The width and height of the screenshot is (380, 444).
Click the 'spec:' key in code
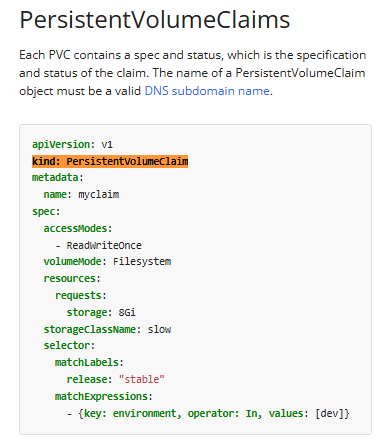tap(46, 212)
